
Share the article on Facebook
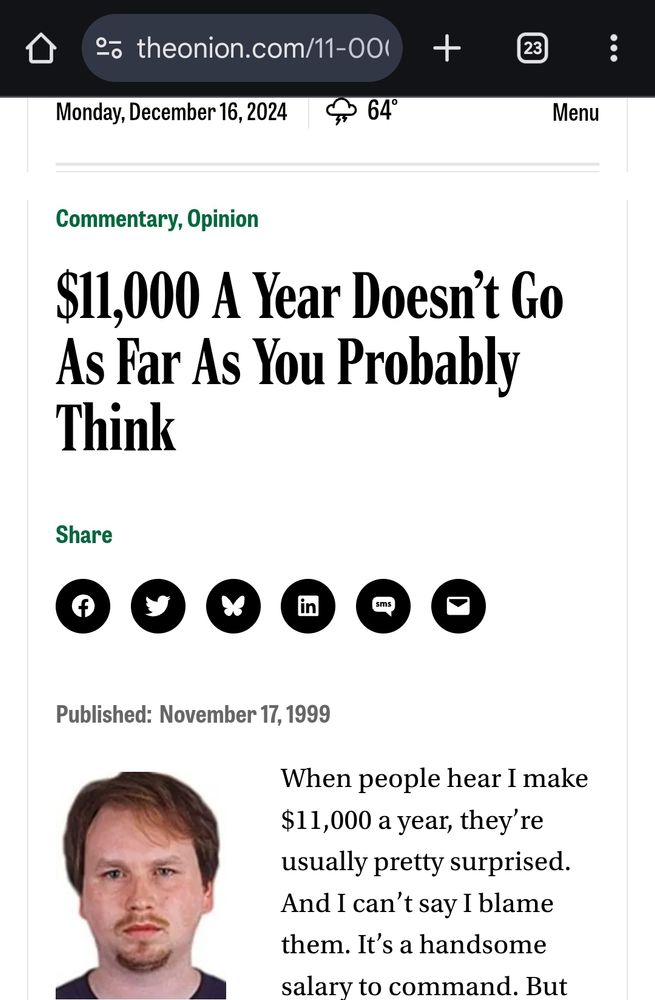(x=83, y=606)
